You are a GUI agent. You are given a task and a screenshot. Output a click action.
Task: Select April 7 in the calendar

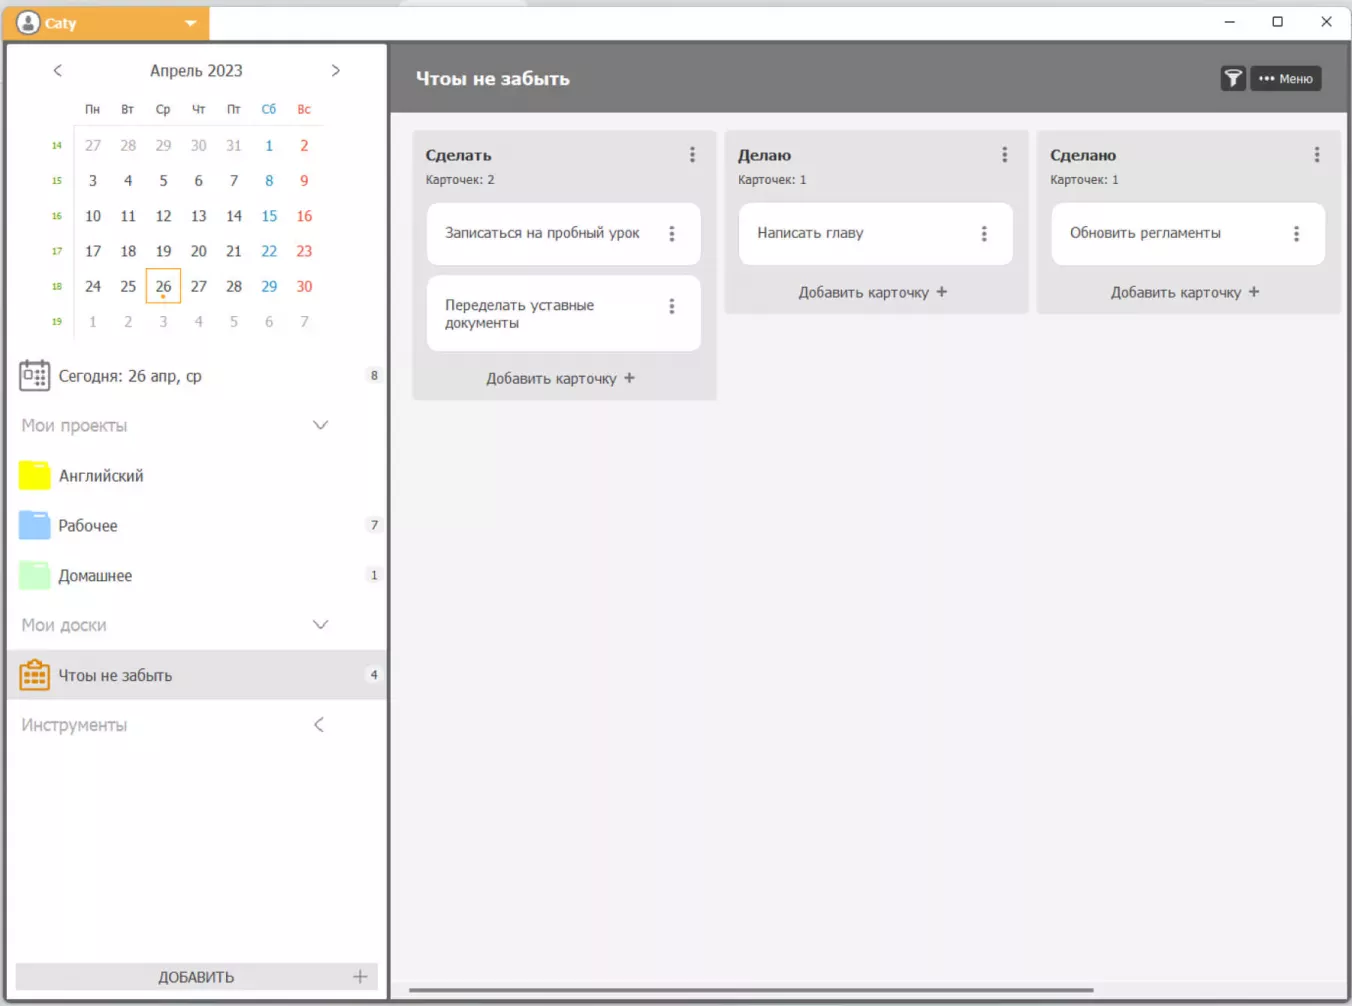pos(234,181)
